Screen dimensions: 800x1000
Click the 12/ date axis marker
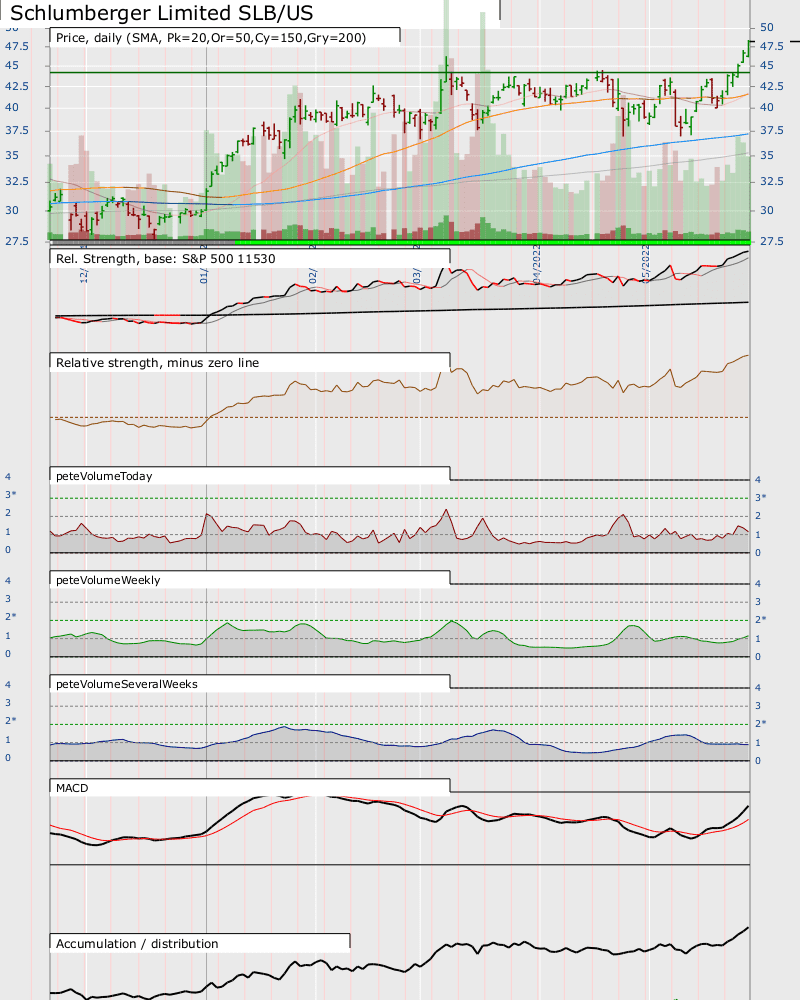click(x=84, y=276)
